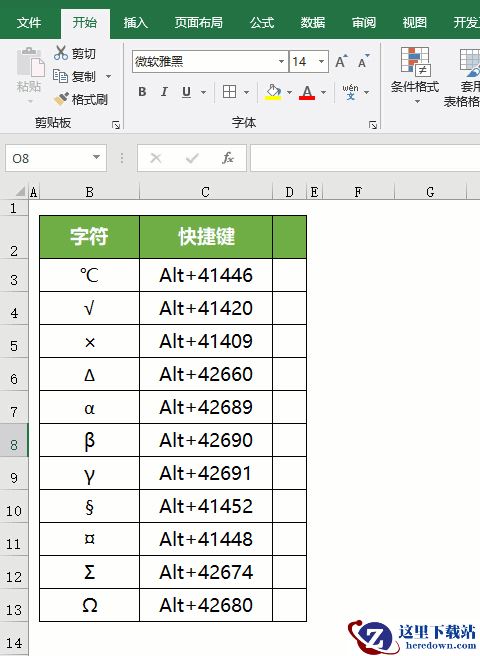Increase font size with large A icon

pos(341,62)
